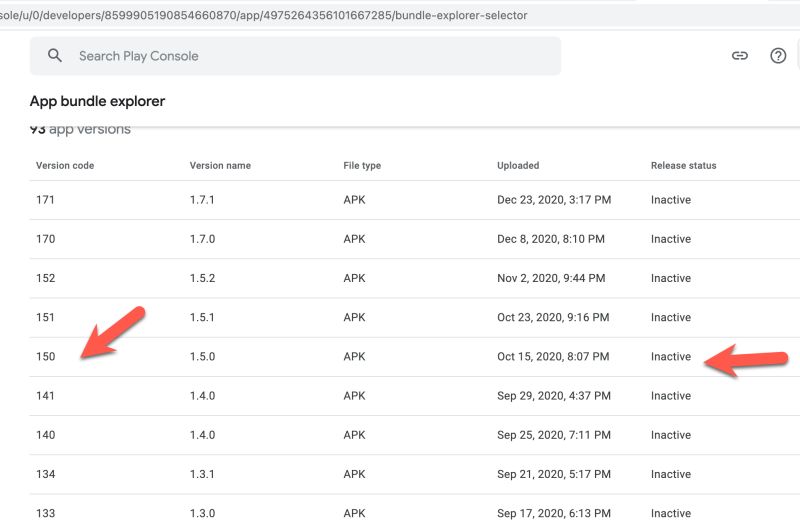Select version name 1.7.0

(x=202, y=239)
